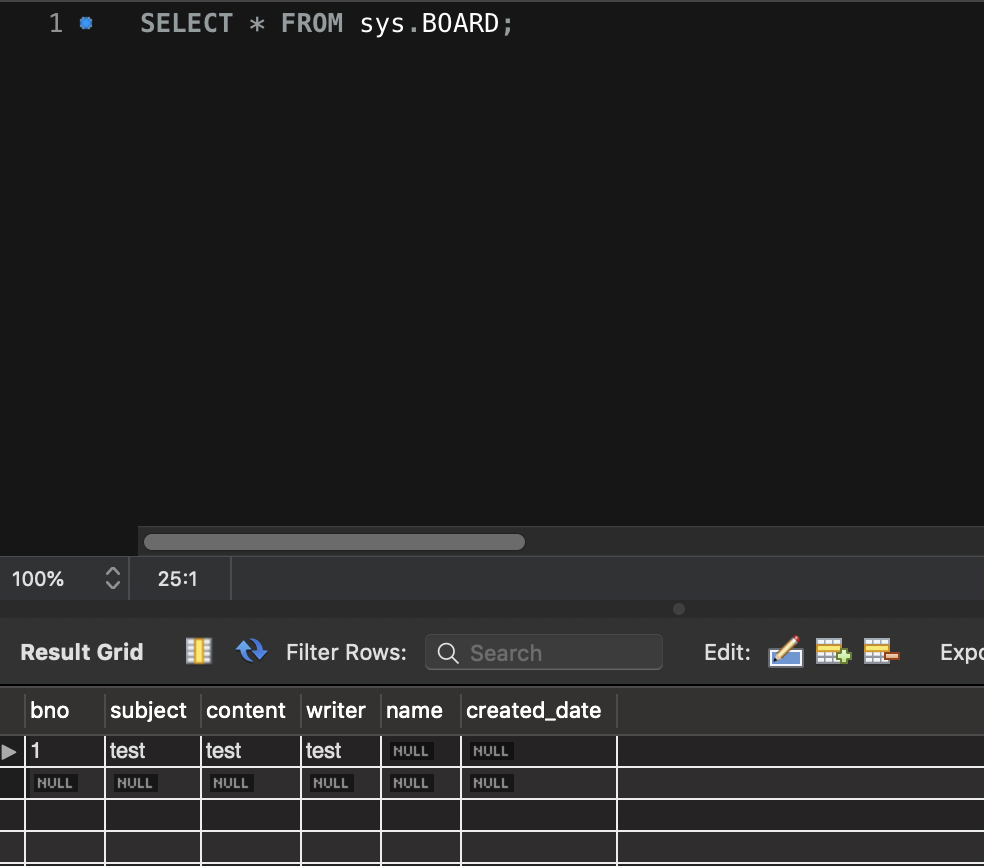984x866 pixels.
Task: Click the Edit label in result toolbar
Action: point(727,653)
